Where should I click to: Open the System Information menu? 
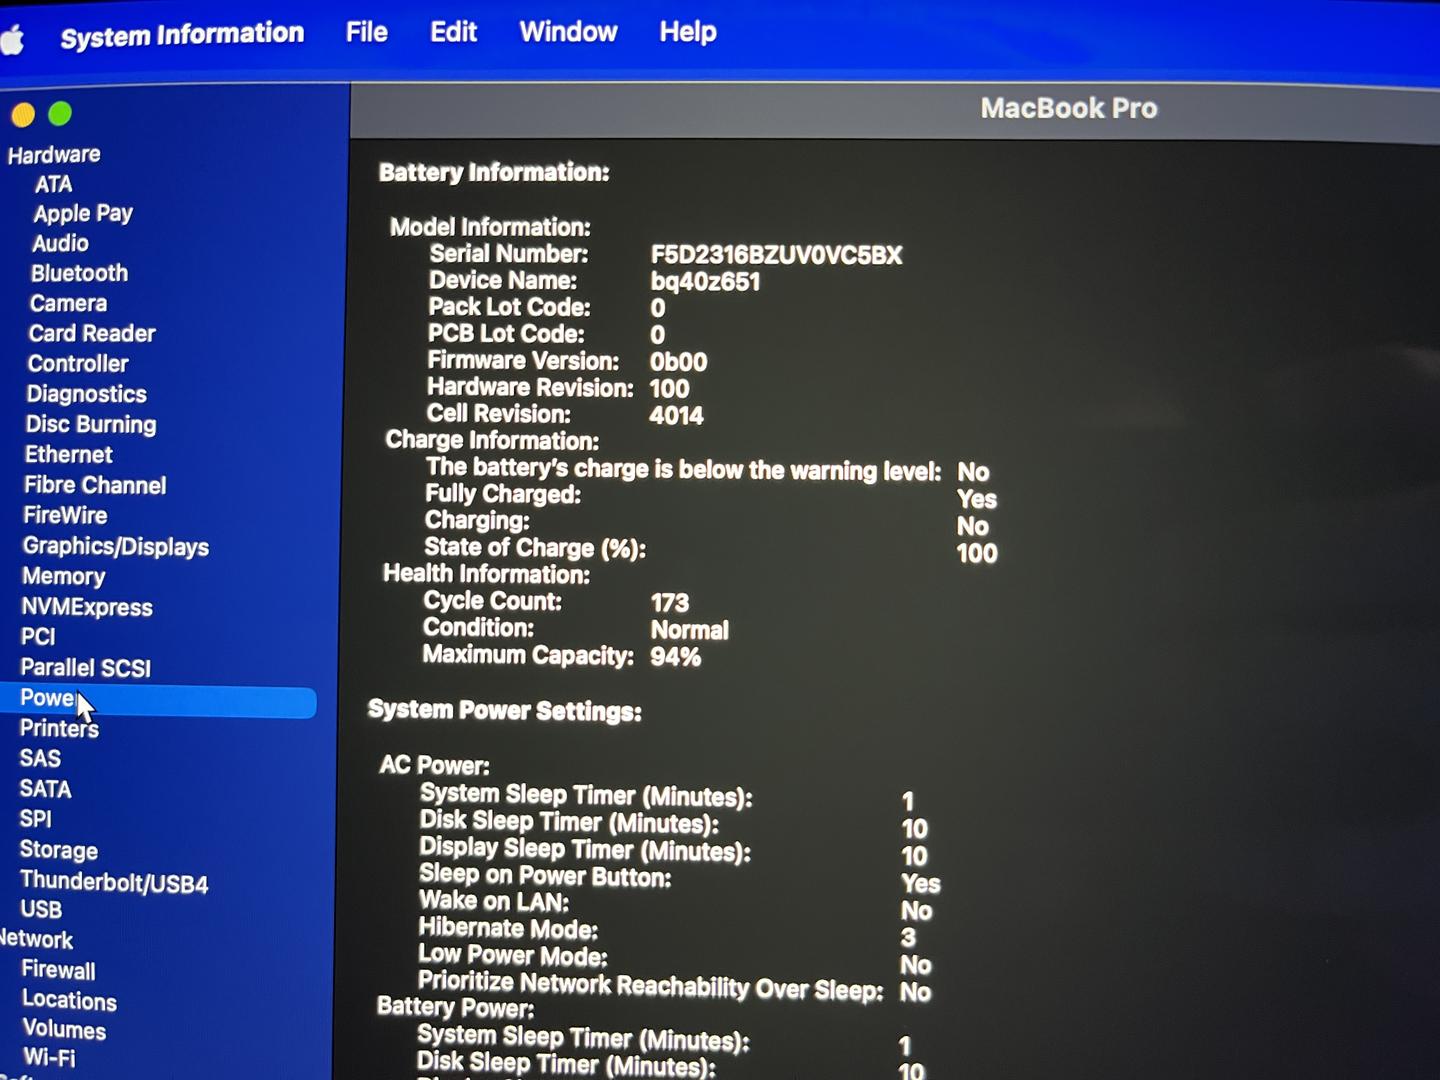[x=182, y=35]
